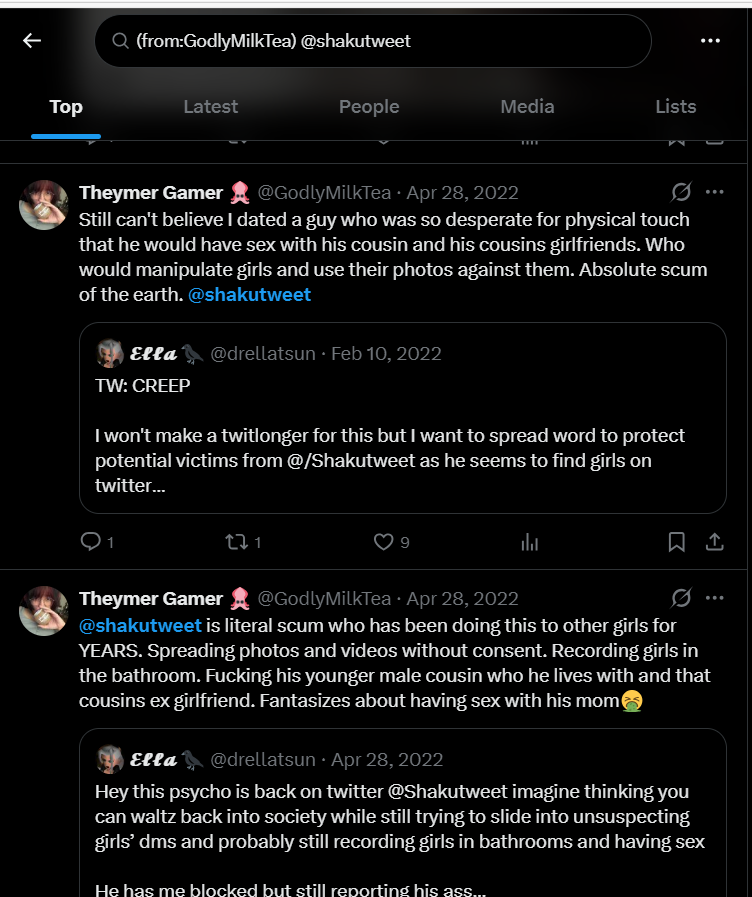Click the share icon on first tweet
The height and width of the screenshot is (897, 752).
(714, 542)
